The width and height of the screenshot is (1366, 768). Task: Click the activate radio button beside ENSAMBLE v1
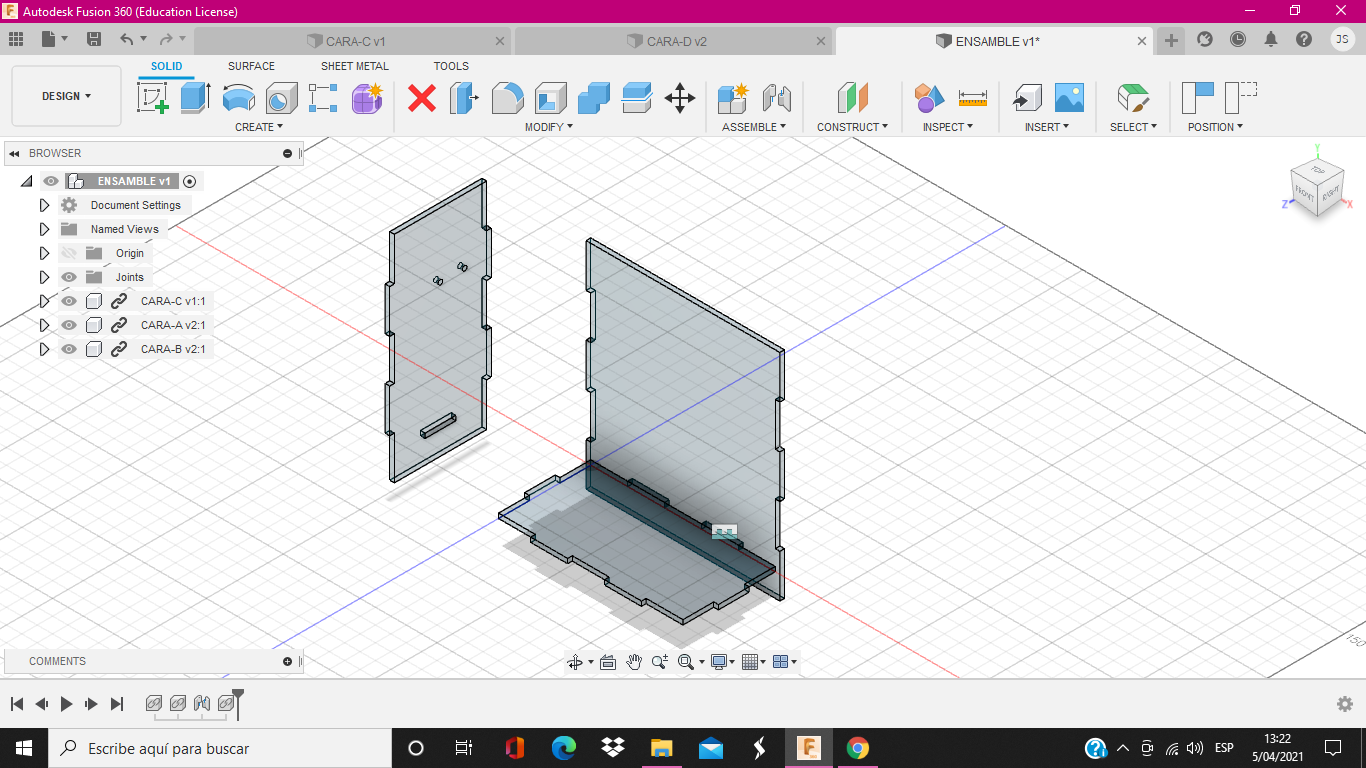point(189,181)
